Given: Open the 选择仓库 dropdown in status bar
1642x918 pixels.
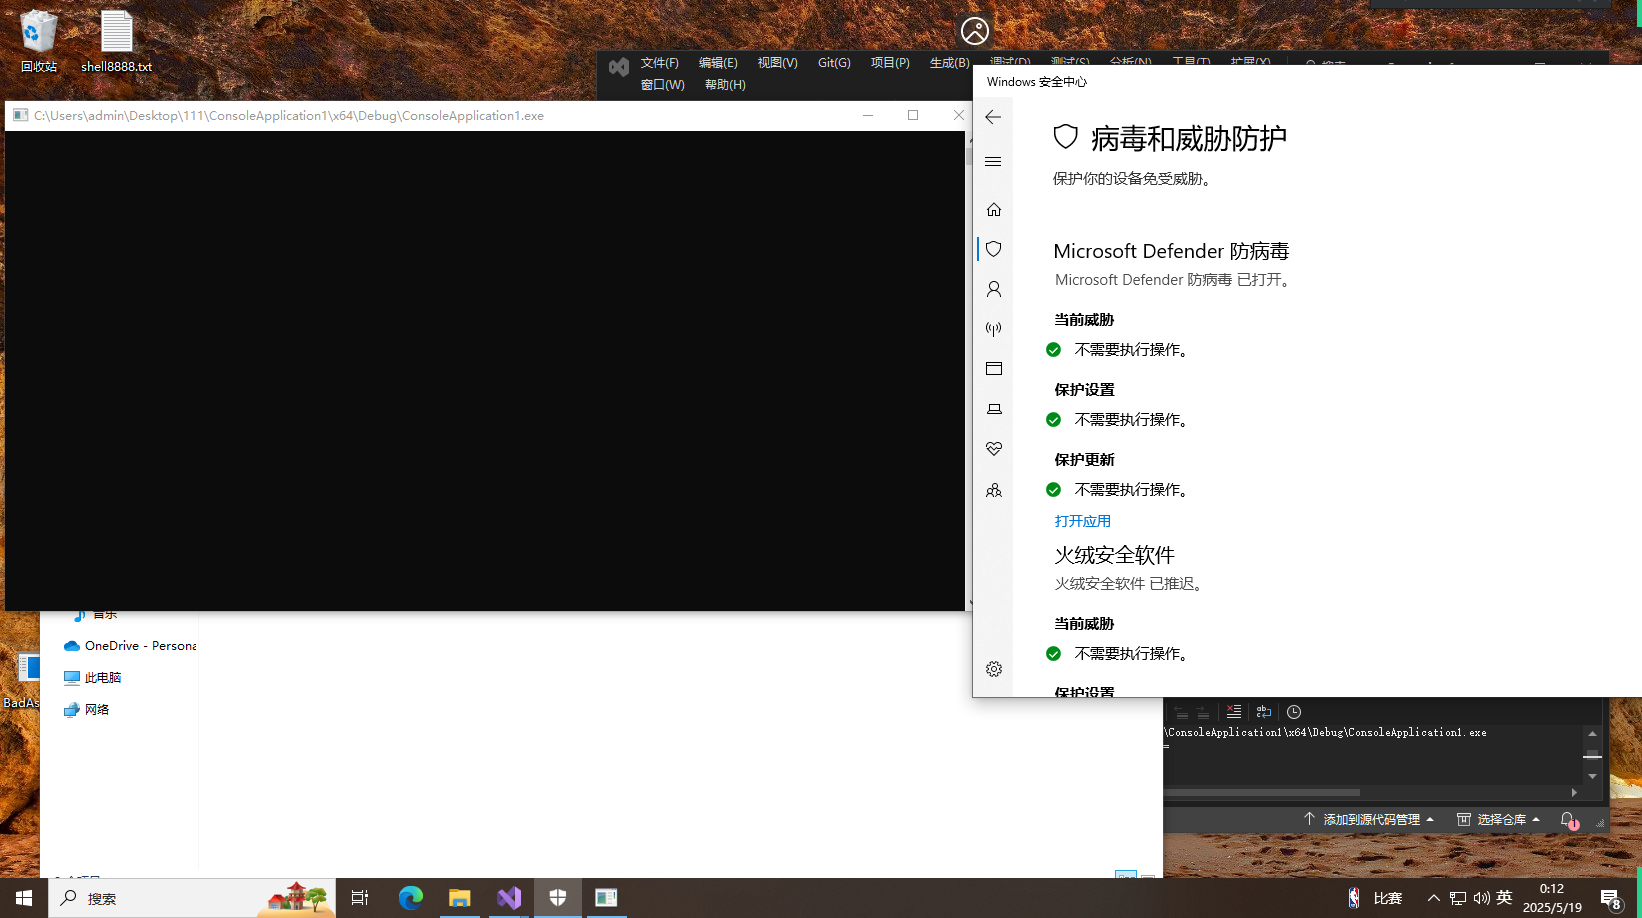Looking at the screenshot, I should pos(1499,819).
